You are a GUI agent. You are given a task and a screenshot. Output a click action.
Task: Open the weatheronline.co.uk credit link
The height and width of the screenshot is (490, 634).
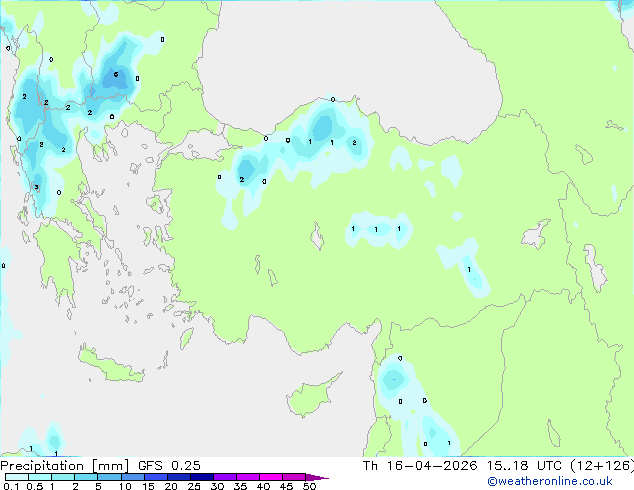point(550,481)
